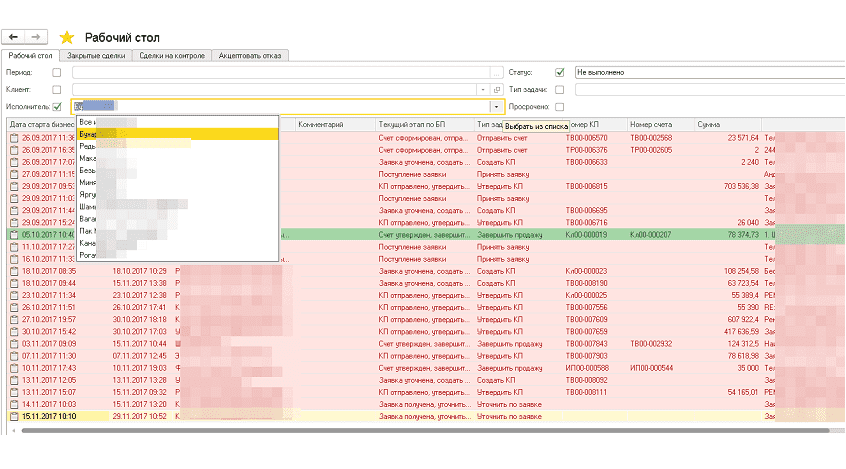846x469 pixels.
Task: Click the task icon of row 26.10.2017 11:51
Action: [x=14, y=307]
